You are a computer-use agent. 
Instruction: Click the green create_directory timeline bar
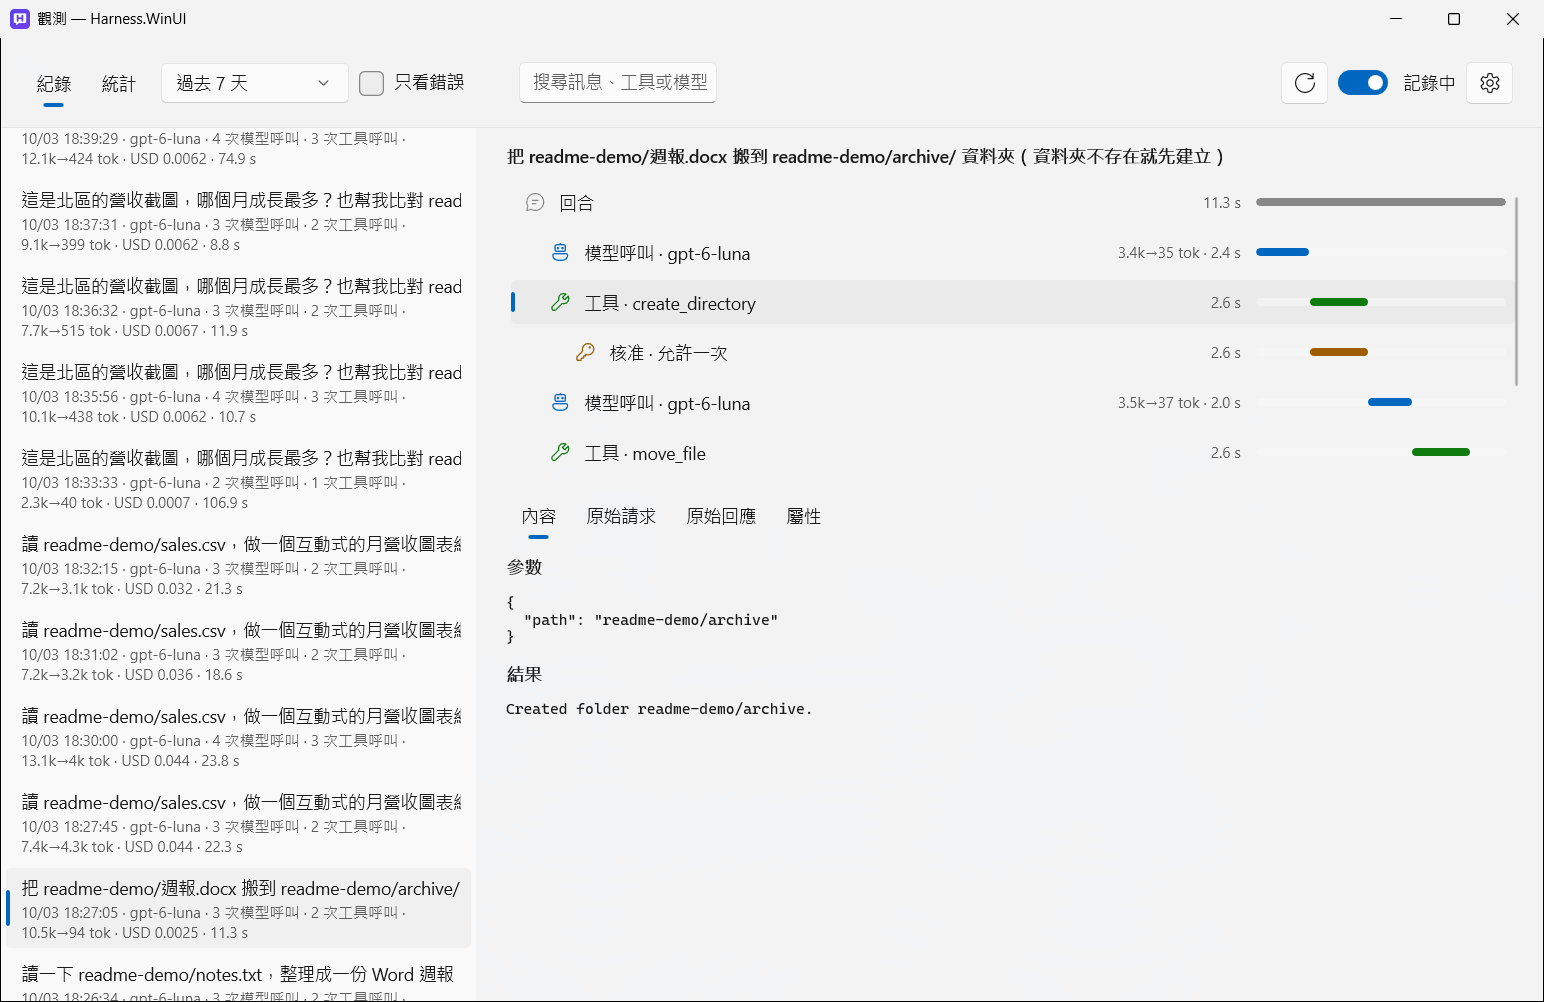(x=1339, y=302)
